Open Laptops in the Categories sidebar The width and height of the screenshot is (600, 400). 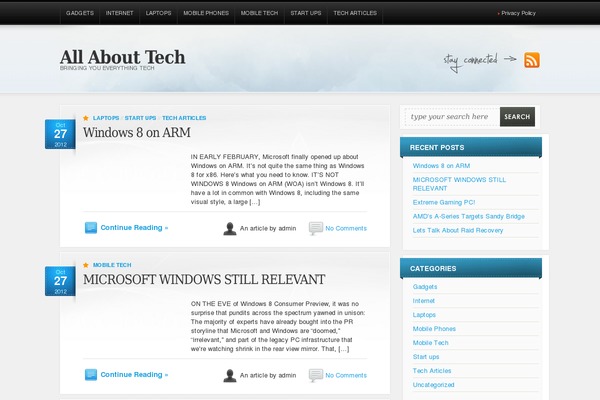pyautogui.click(x=424, y=315)
